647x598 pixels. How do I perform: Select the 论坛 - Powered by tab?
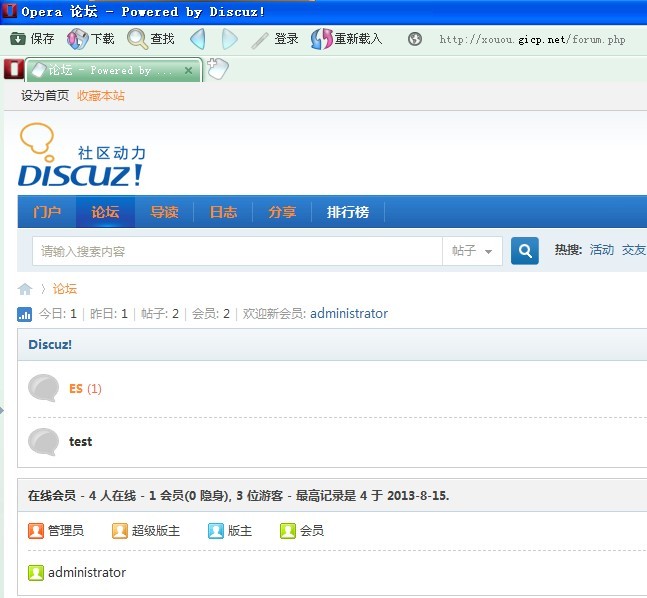(x=113, y=70)
